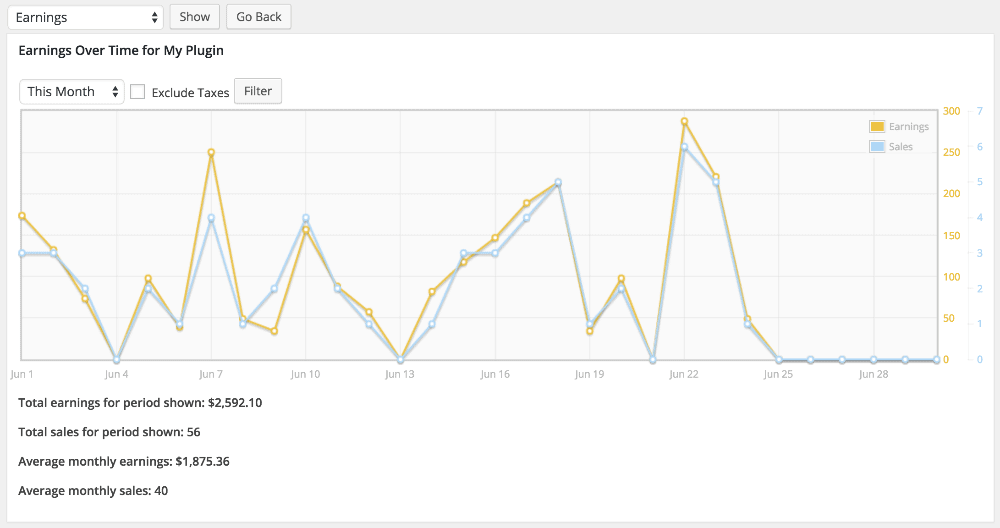Click the Sales data point on Jun 7

click(211, 218)
